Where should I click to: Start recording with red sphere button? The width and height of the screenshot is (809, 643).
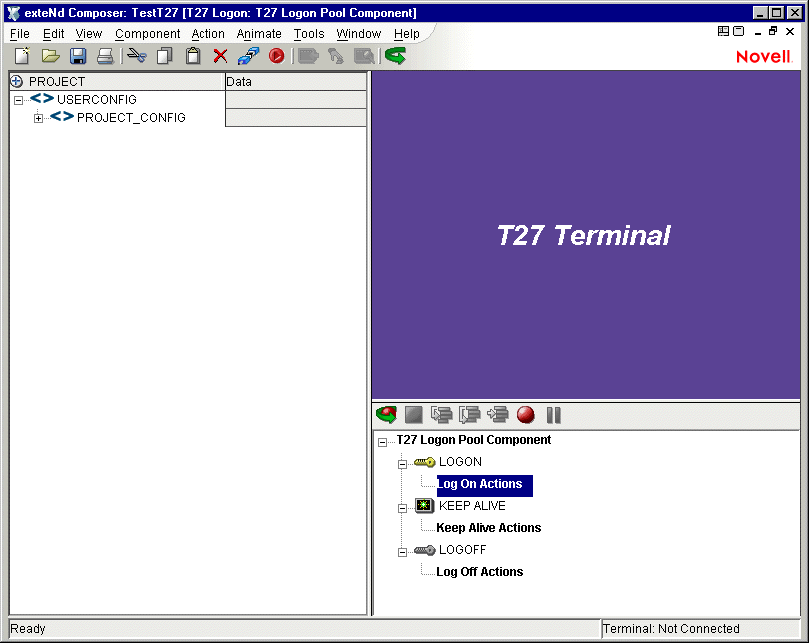point(526,414)
